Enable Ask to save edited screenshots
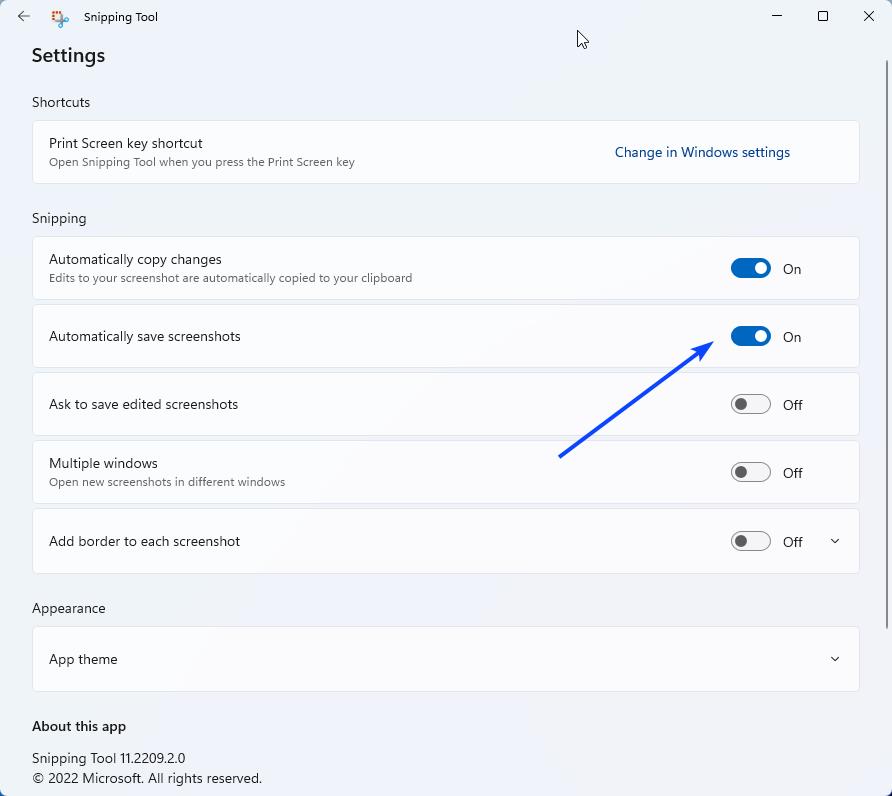Screen dimensions: 892x796 pos(750,405)
